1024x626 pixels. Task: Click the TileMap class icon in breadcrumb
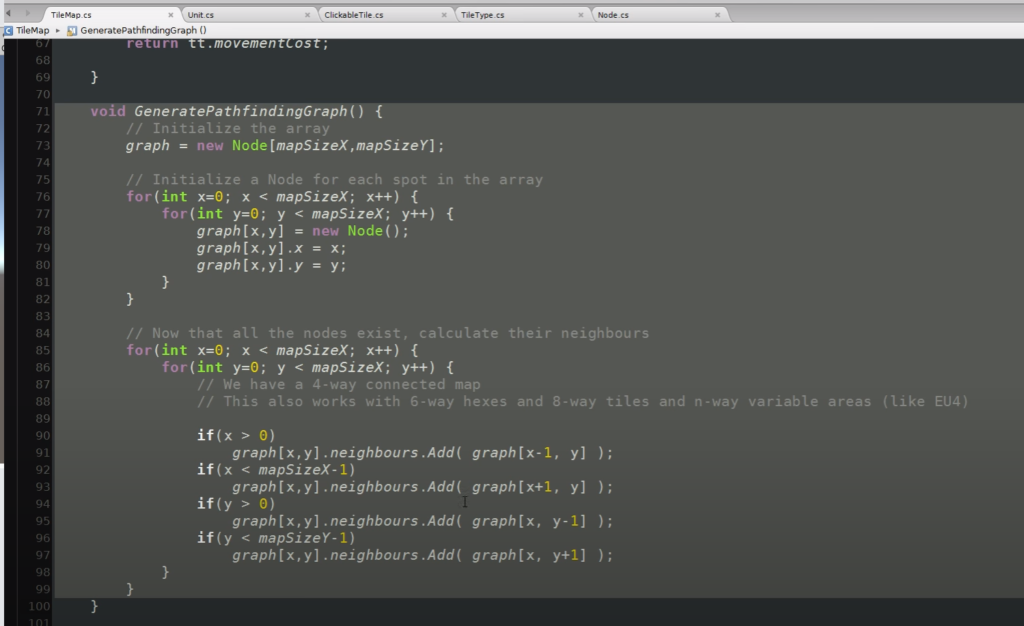coord(8,30)
